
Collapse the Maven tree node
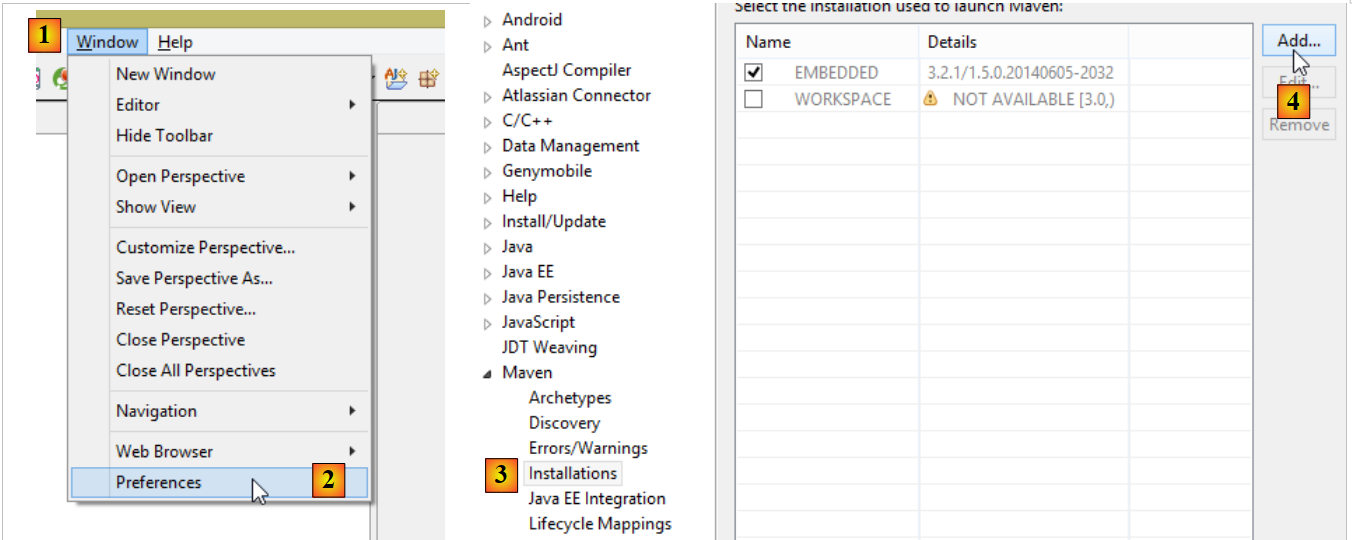[x=488, y=373]
